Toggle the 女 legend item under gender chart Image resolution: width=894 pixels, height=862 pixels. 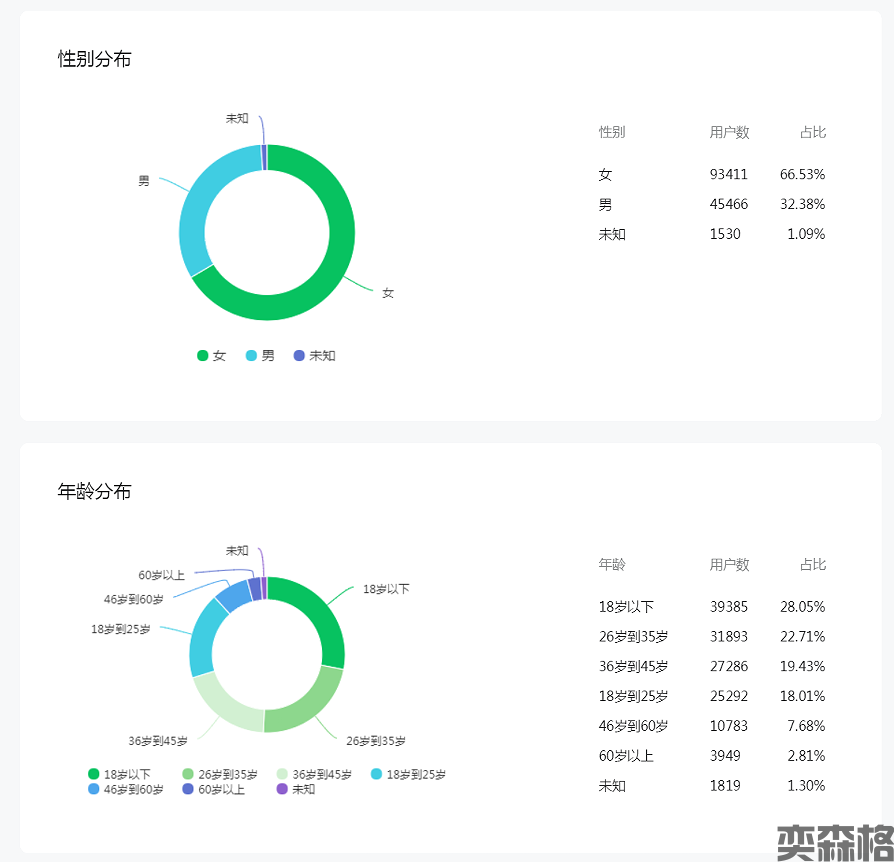coord(211,356)
